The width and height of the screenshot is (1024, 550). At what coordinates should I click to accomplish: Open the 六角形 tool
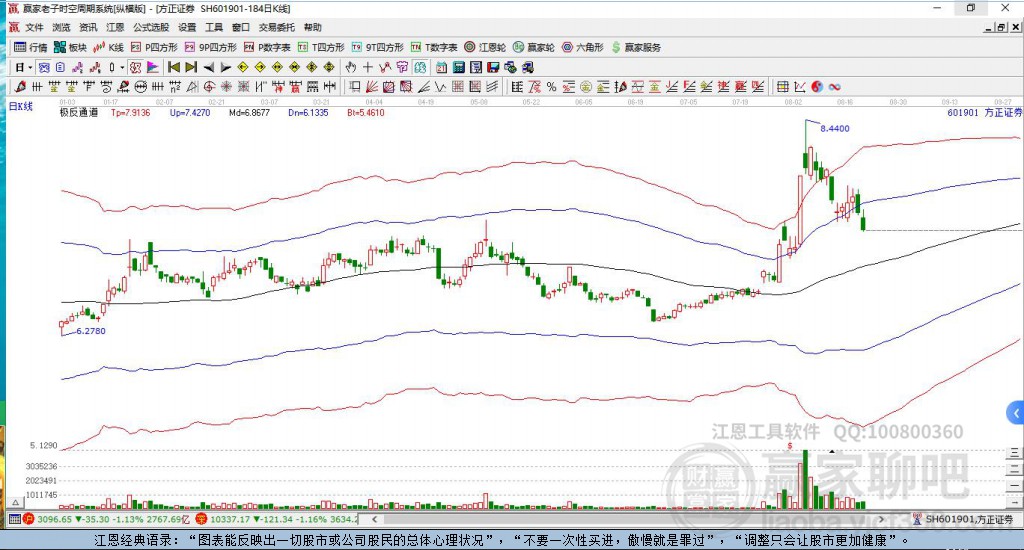tap(583, 47)
